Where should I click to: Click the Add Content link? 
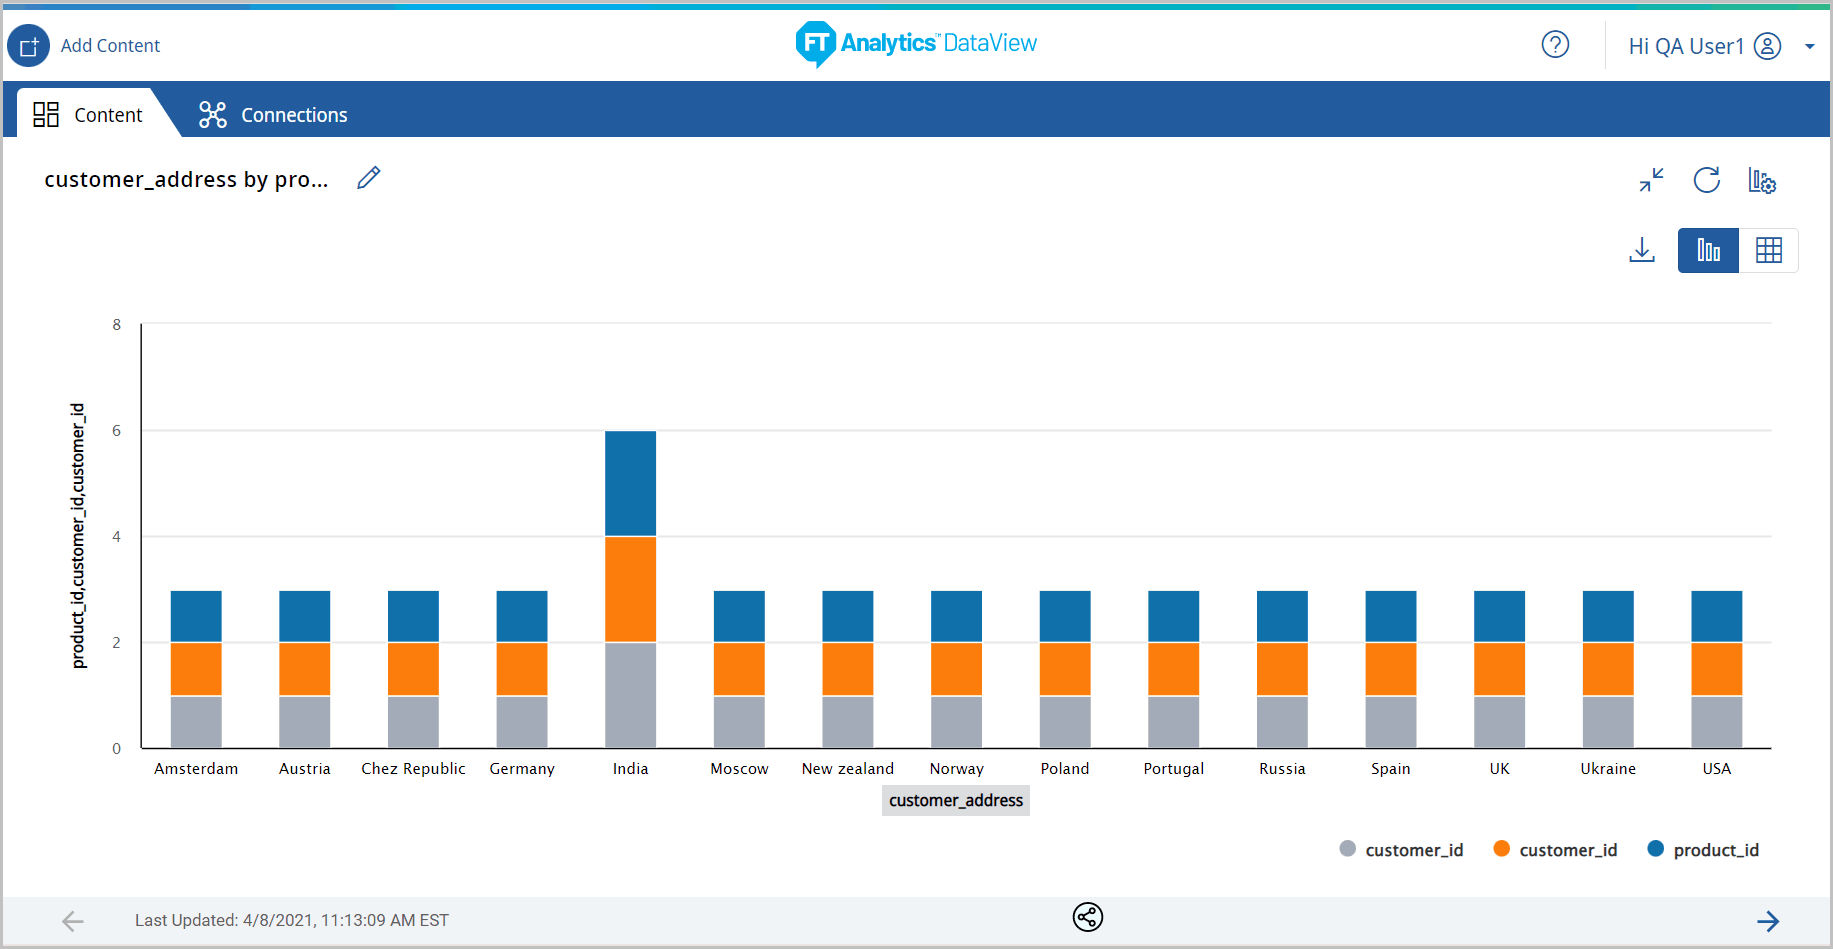click(x=110, y=46)
